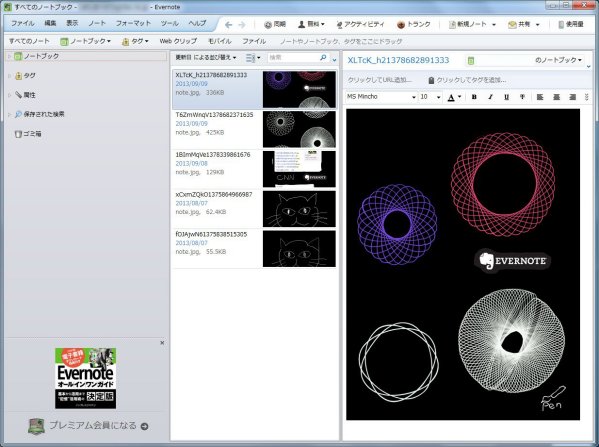
Task: Open the 共有 dropdown arrow
Action: tap(537, 25)
